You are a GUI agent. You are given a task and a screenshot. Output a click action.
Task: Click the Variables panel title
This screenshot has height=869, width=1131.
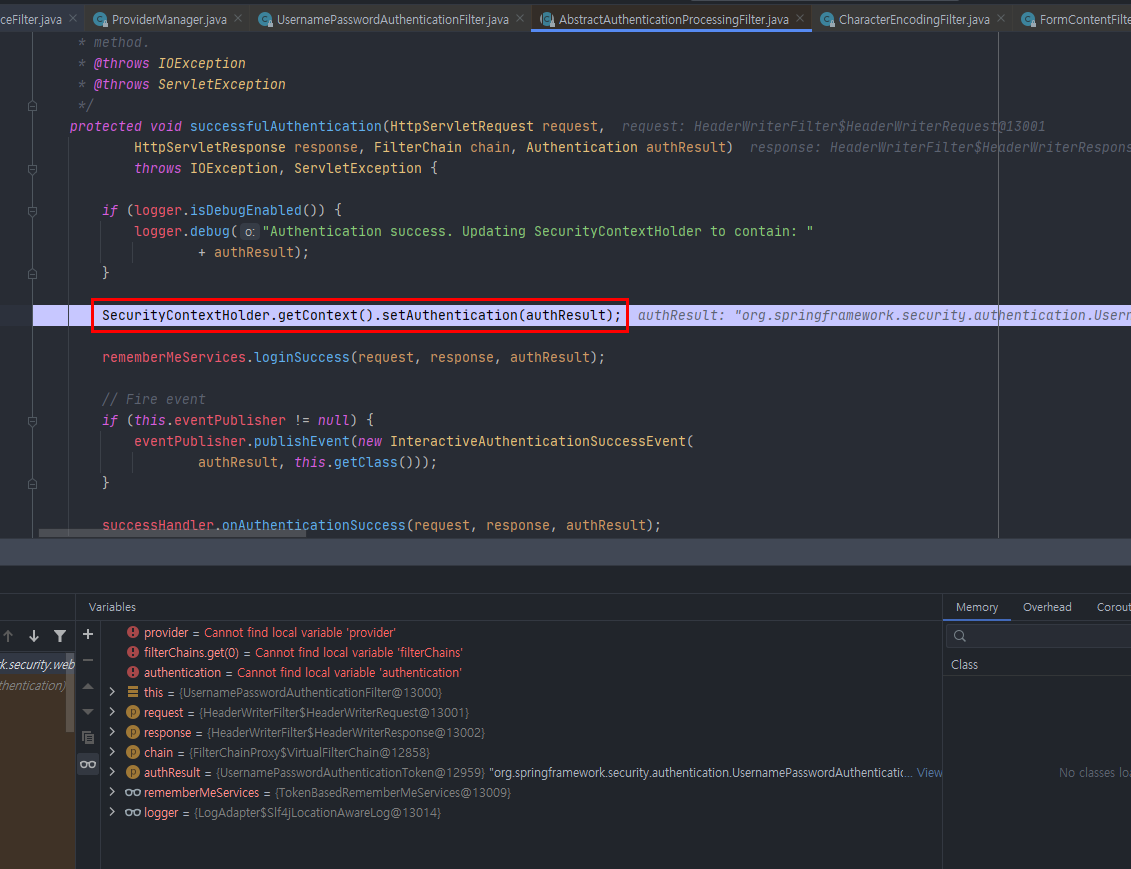click(112, 607)
